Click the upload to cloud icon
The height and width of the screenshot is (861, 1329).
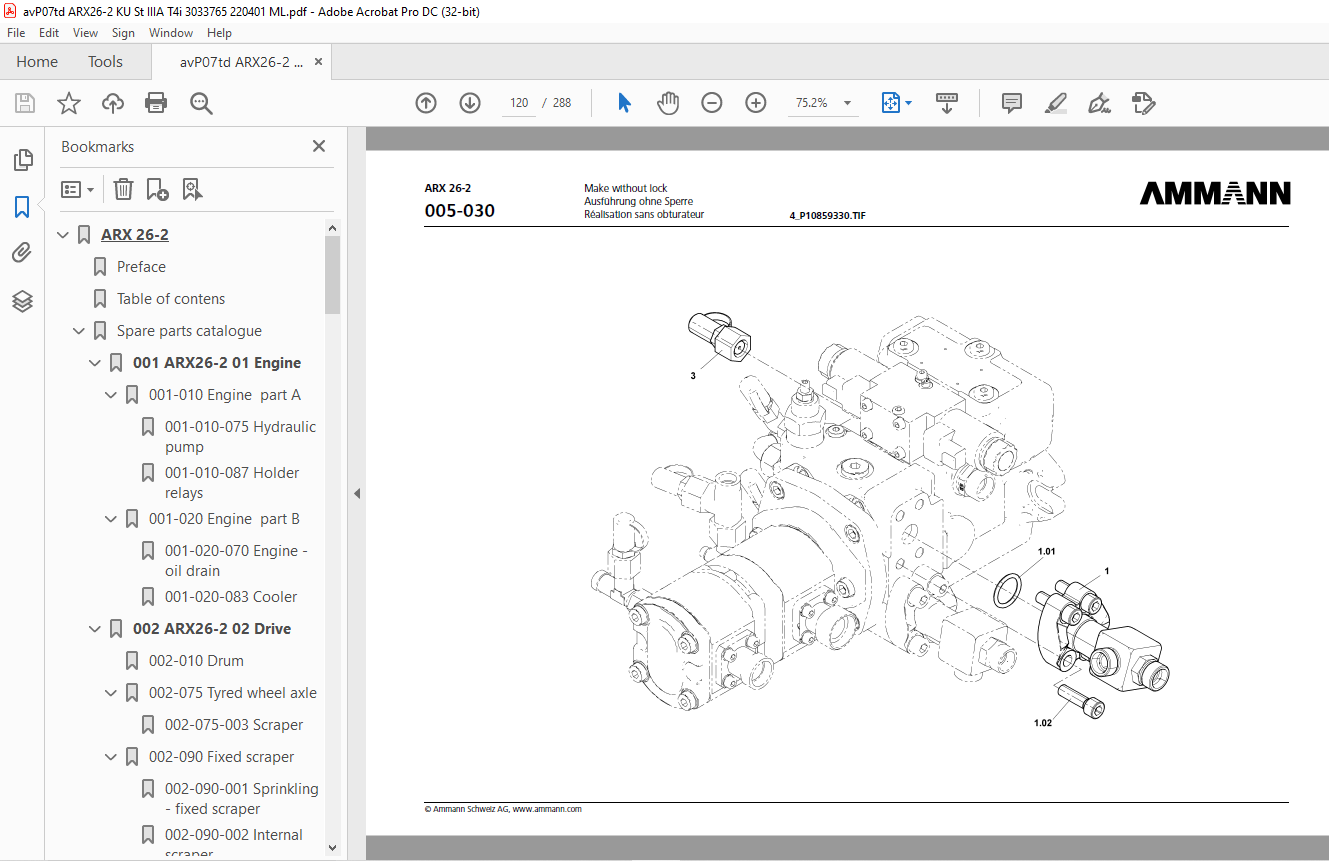[x=113, y=103]
